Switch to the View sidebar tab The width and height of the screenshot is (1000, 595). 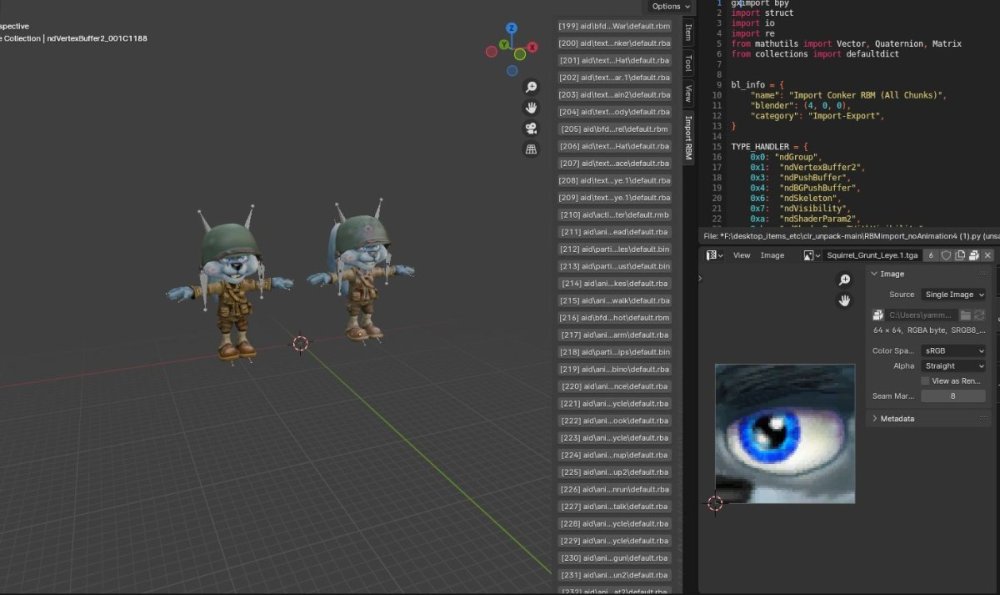coord(688,93)
